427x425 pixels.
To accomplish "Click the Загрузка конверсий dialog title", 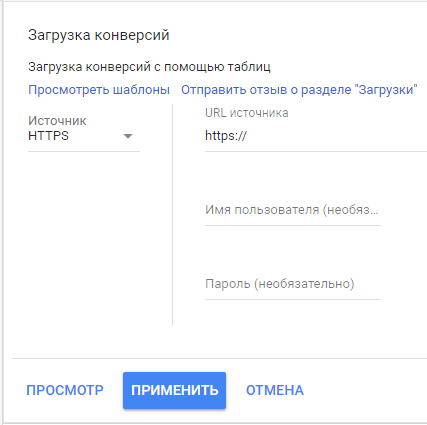I will tap(99, 35).
